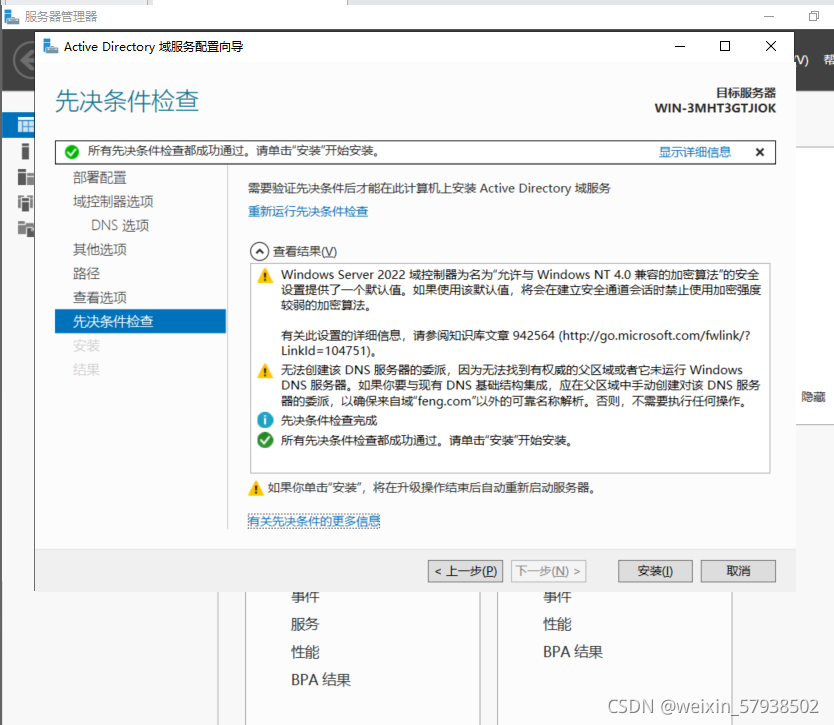Go back with 上一步(P) button
Screen dimensions: 834x725
click(465, 571)
